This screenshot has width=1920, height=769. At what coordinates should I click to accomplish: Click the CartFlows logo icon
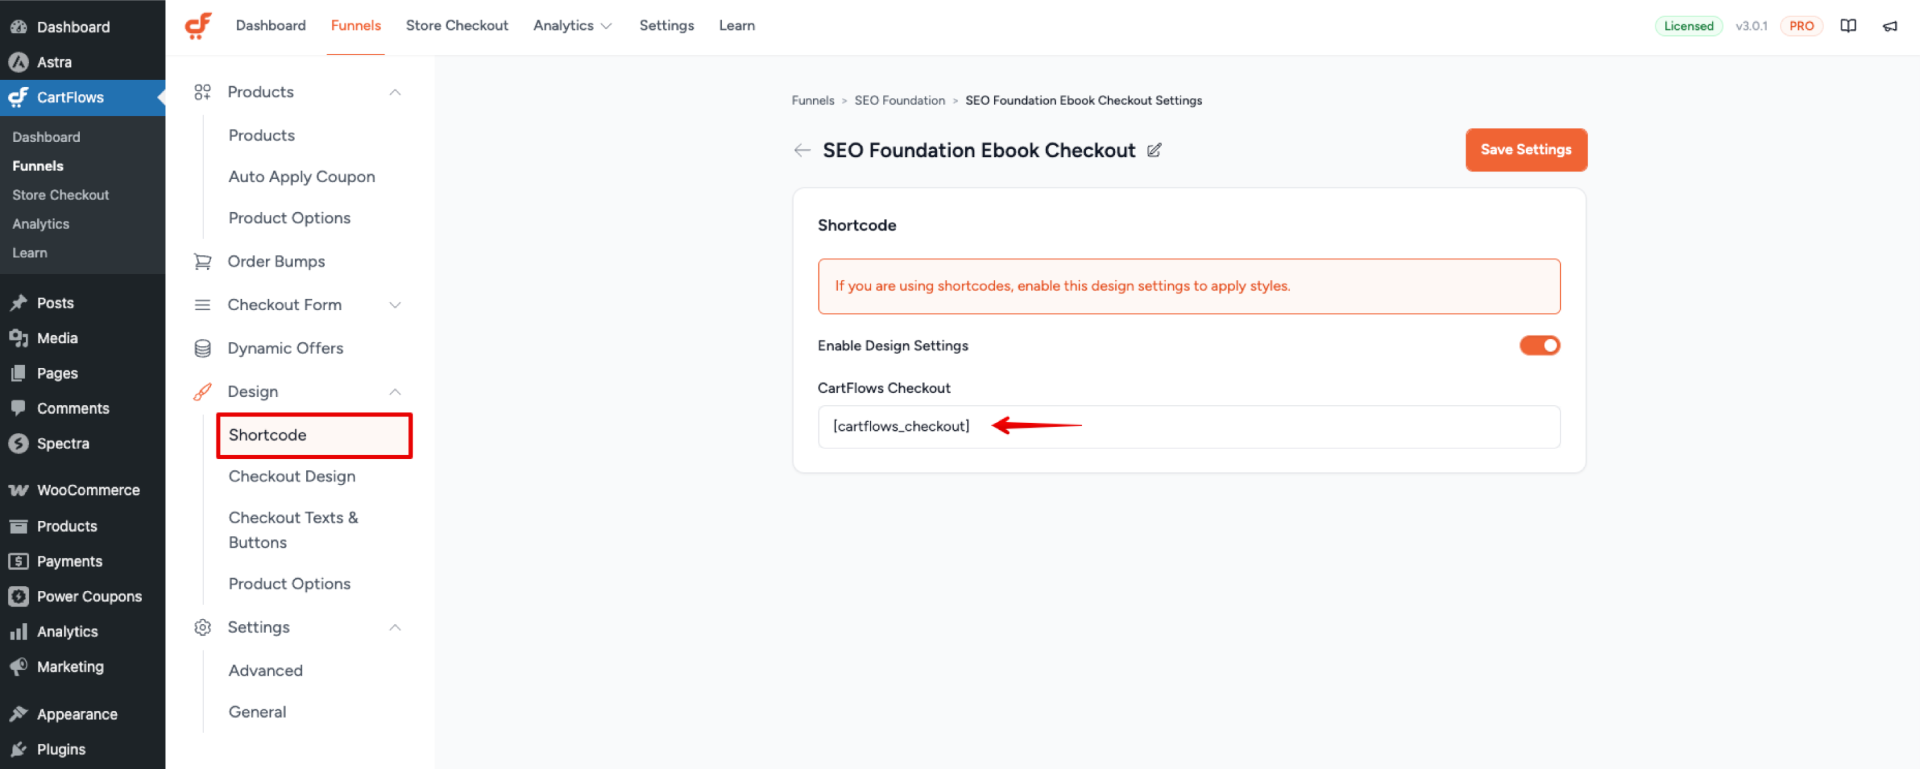198,25
